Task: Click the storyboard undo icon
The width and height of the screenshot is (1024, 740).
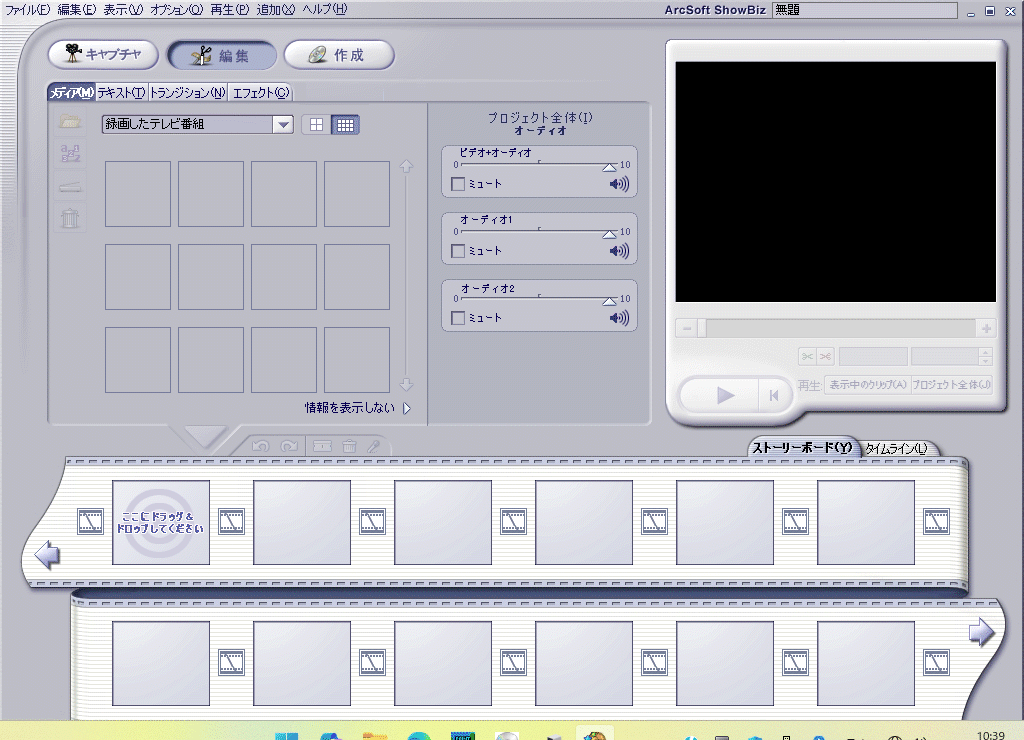Action: pyautogui.click(x=261, y=446)
